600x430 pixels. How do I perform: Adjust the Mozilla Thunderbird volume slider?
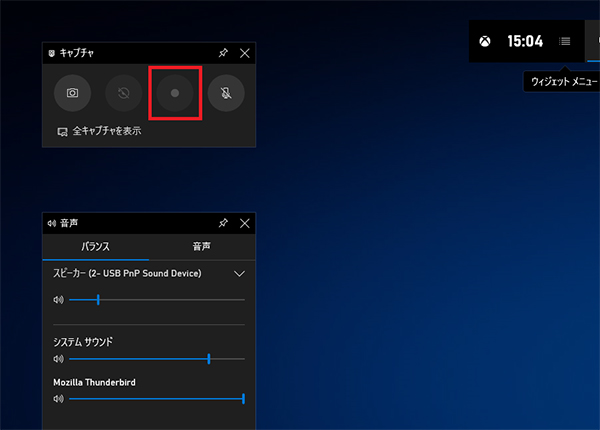pos(157,399)
